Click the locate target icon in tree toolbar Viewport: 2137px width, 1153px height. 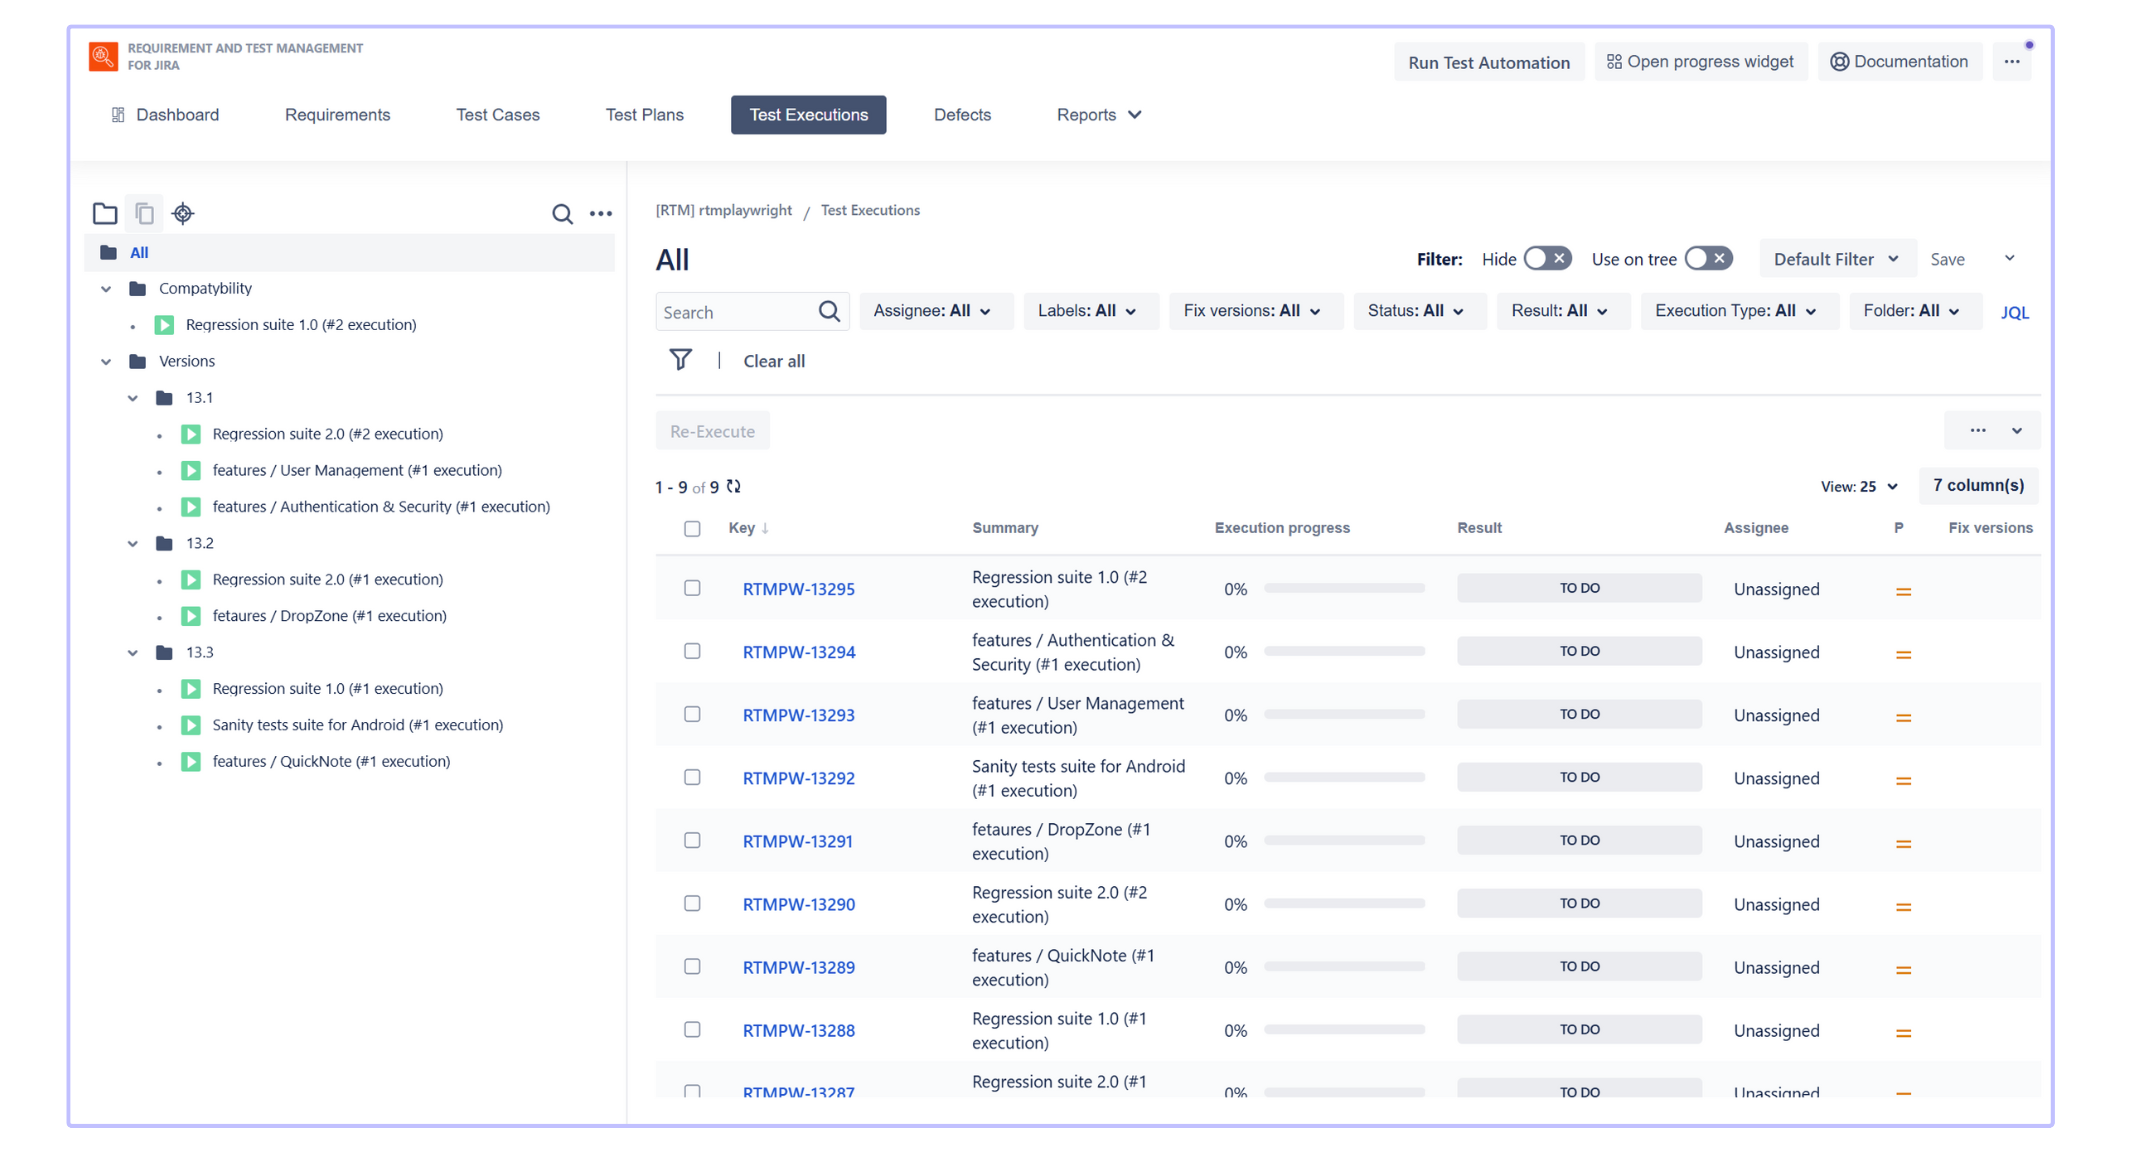pos(183,213)
